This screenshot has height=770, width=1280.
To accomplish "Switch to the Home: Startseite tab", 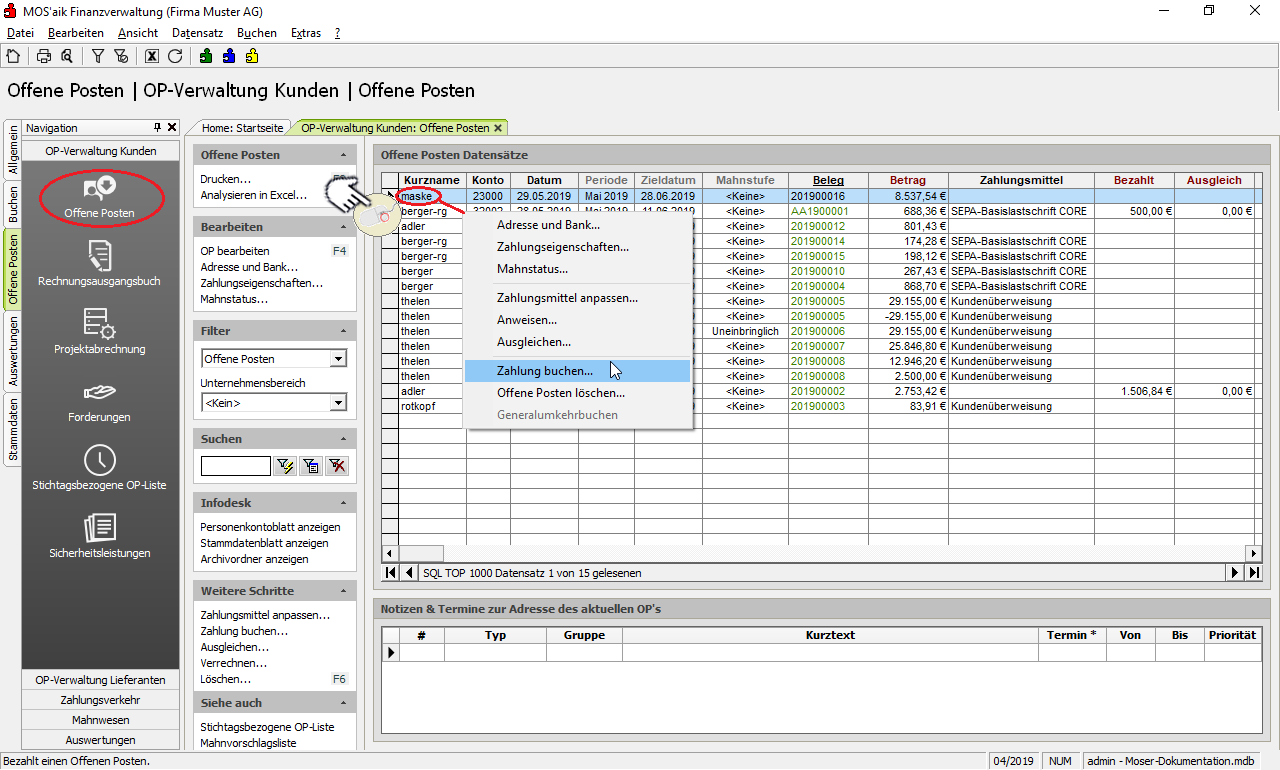I will tap(242, 128).
